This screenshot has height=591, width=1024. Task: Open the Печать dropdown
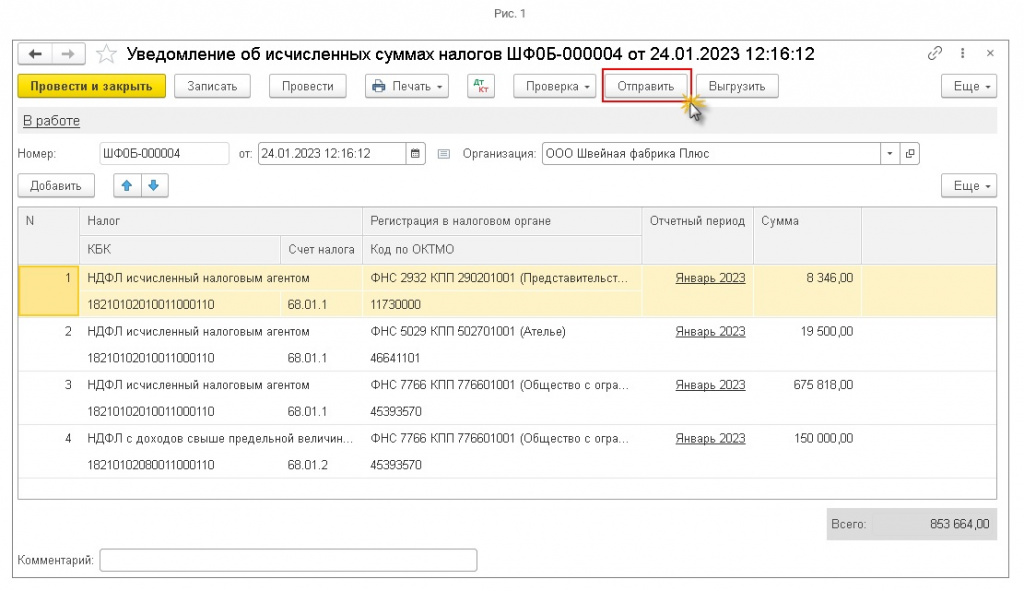(407, 86)
